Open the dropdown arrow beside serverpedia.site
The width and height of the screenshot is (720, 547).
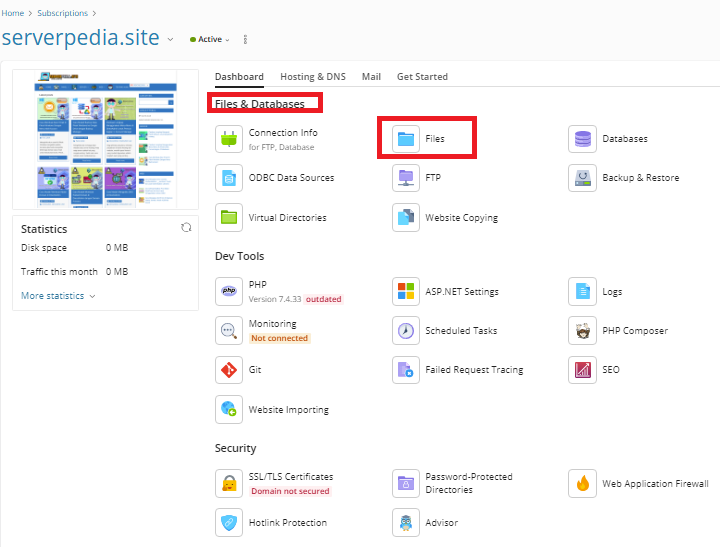170,40
